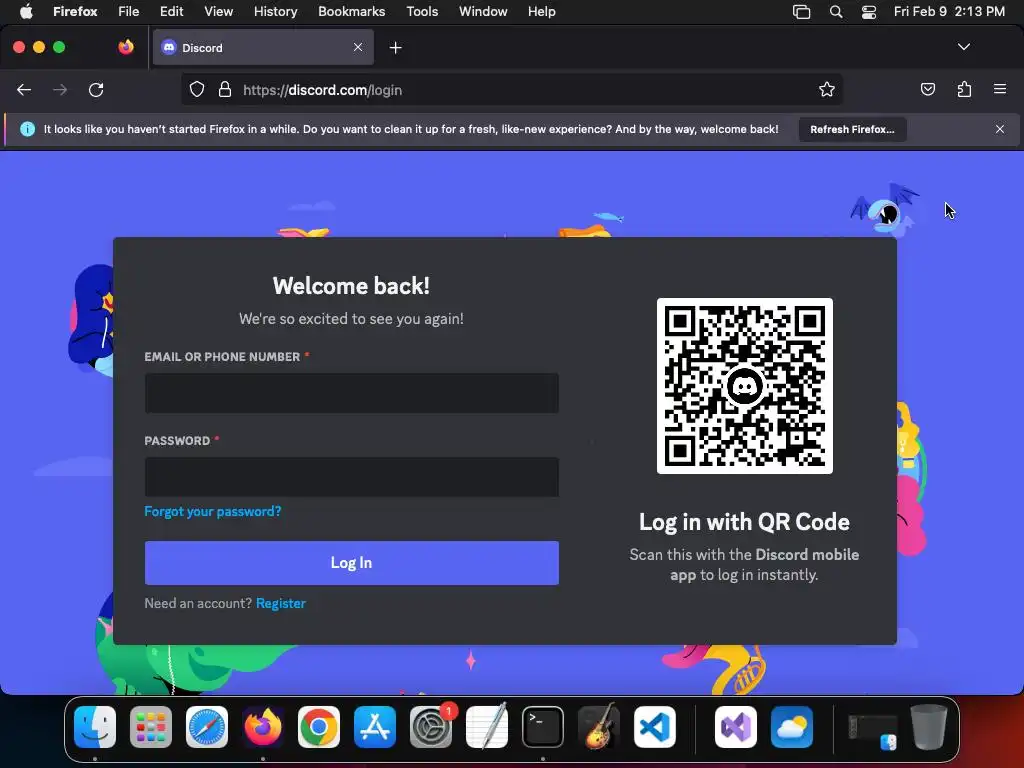Click the Email or Phone Number field
This screenshot has width=1024, height=768.
click(x=351, y=393)
